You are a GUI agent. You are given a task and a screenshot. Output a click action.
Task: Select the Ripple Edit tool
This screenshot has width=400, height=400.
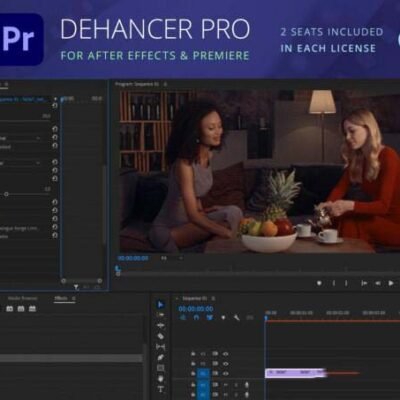[160, 325]
